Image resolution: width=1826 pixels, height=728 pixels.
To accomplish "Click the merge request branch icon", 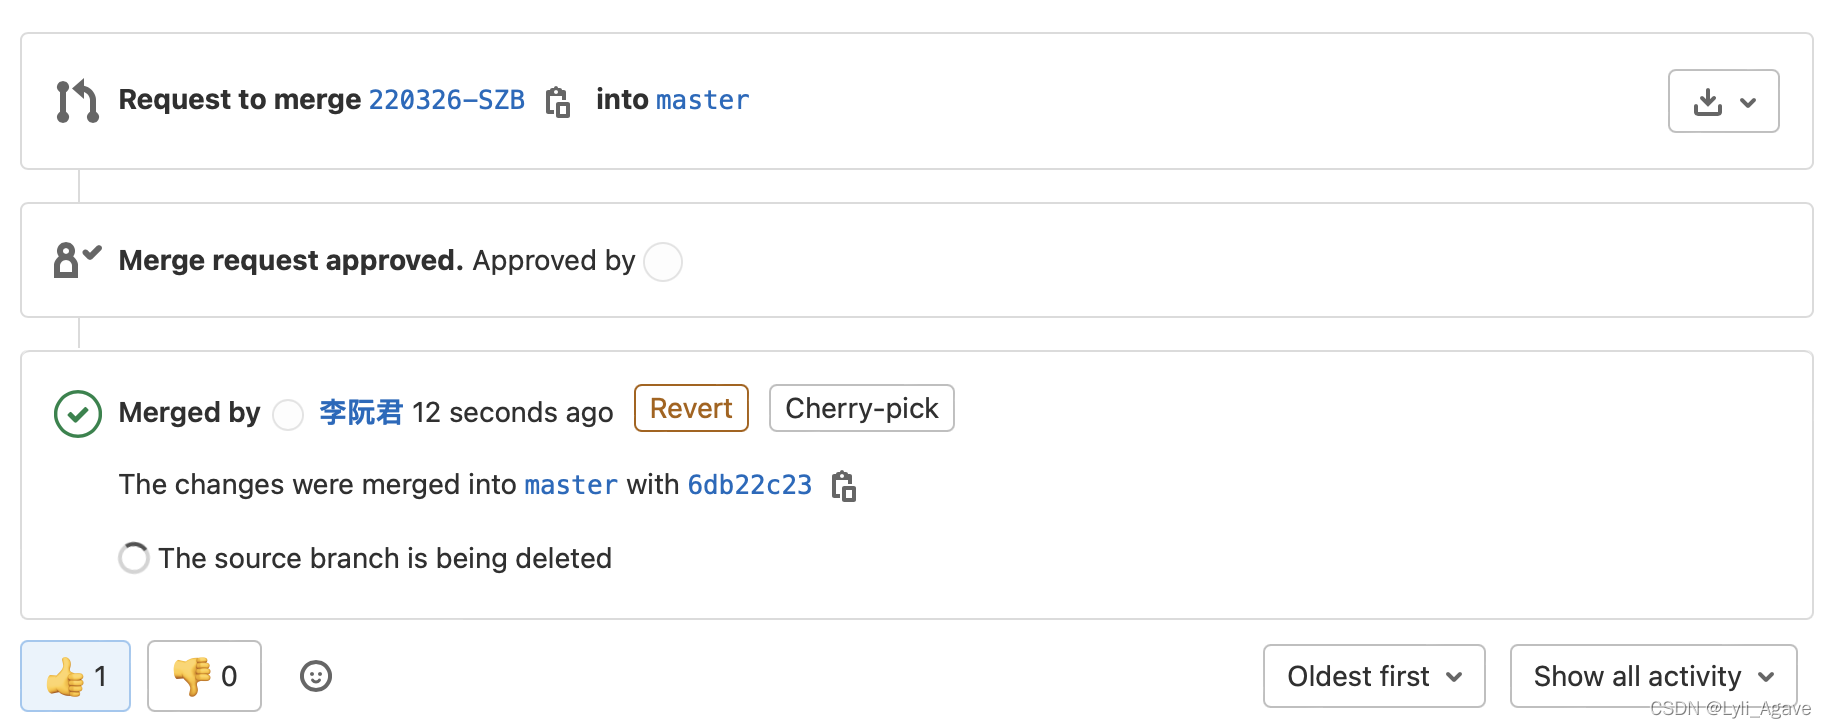I will pyautogui.click(x=77, y=101).
